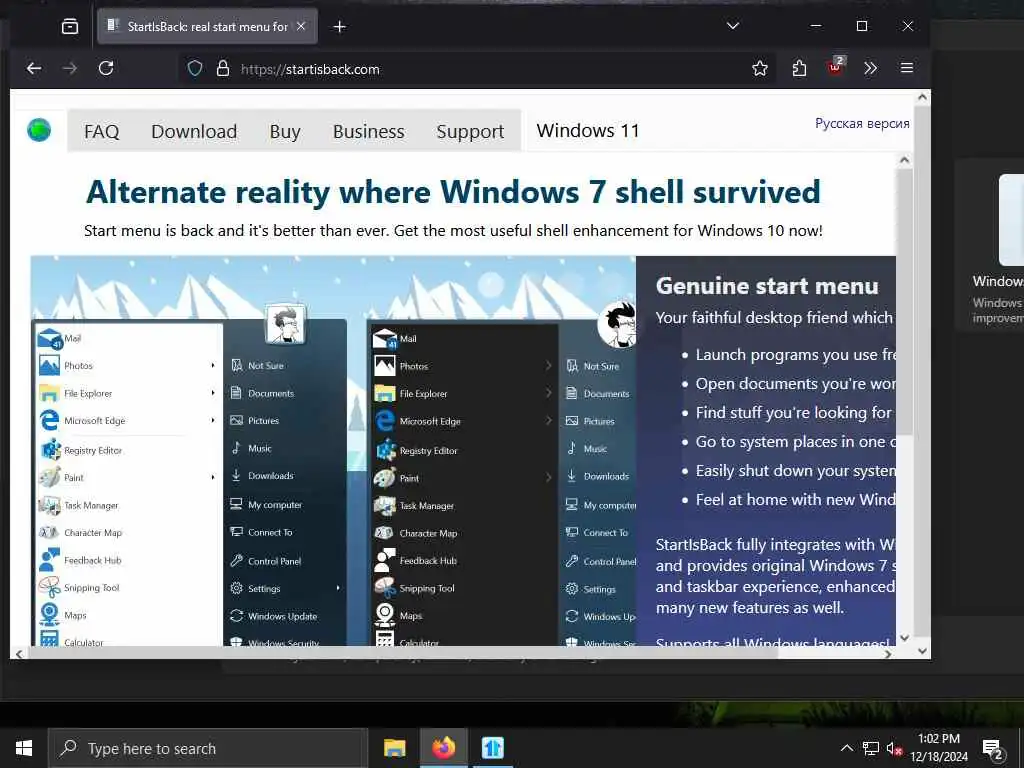This screenshot has width=1024, height=768.
Task: Open a new tab with the plus button
Action: coord(340,27)
